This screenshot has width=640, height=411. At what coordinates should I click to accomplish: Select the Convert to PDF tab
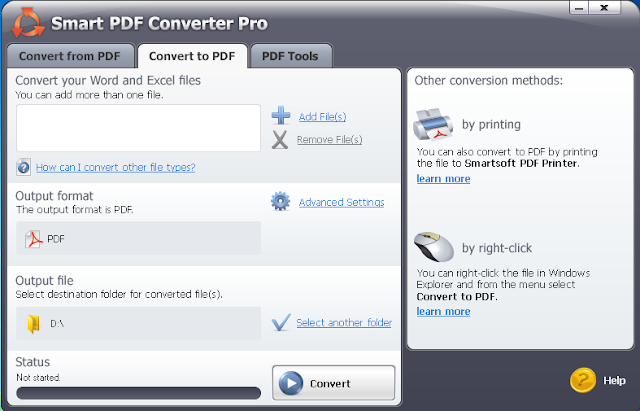[x=192, y=56]
